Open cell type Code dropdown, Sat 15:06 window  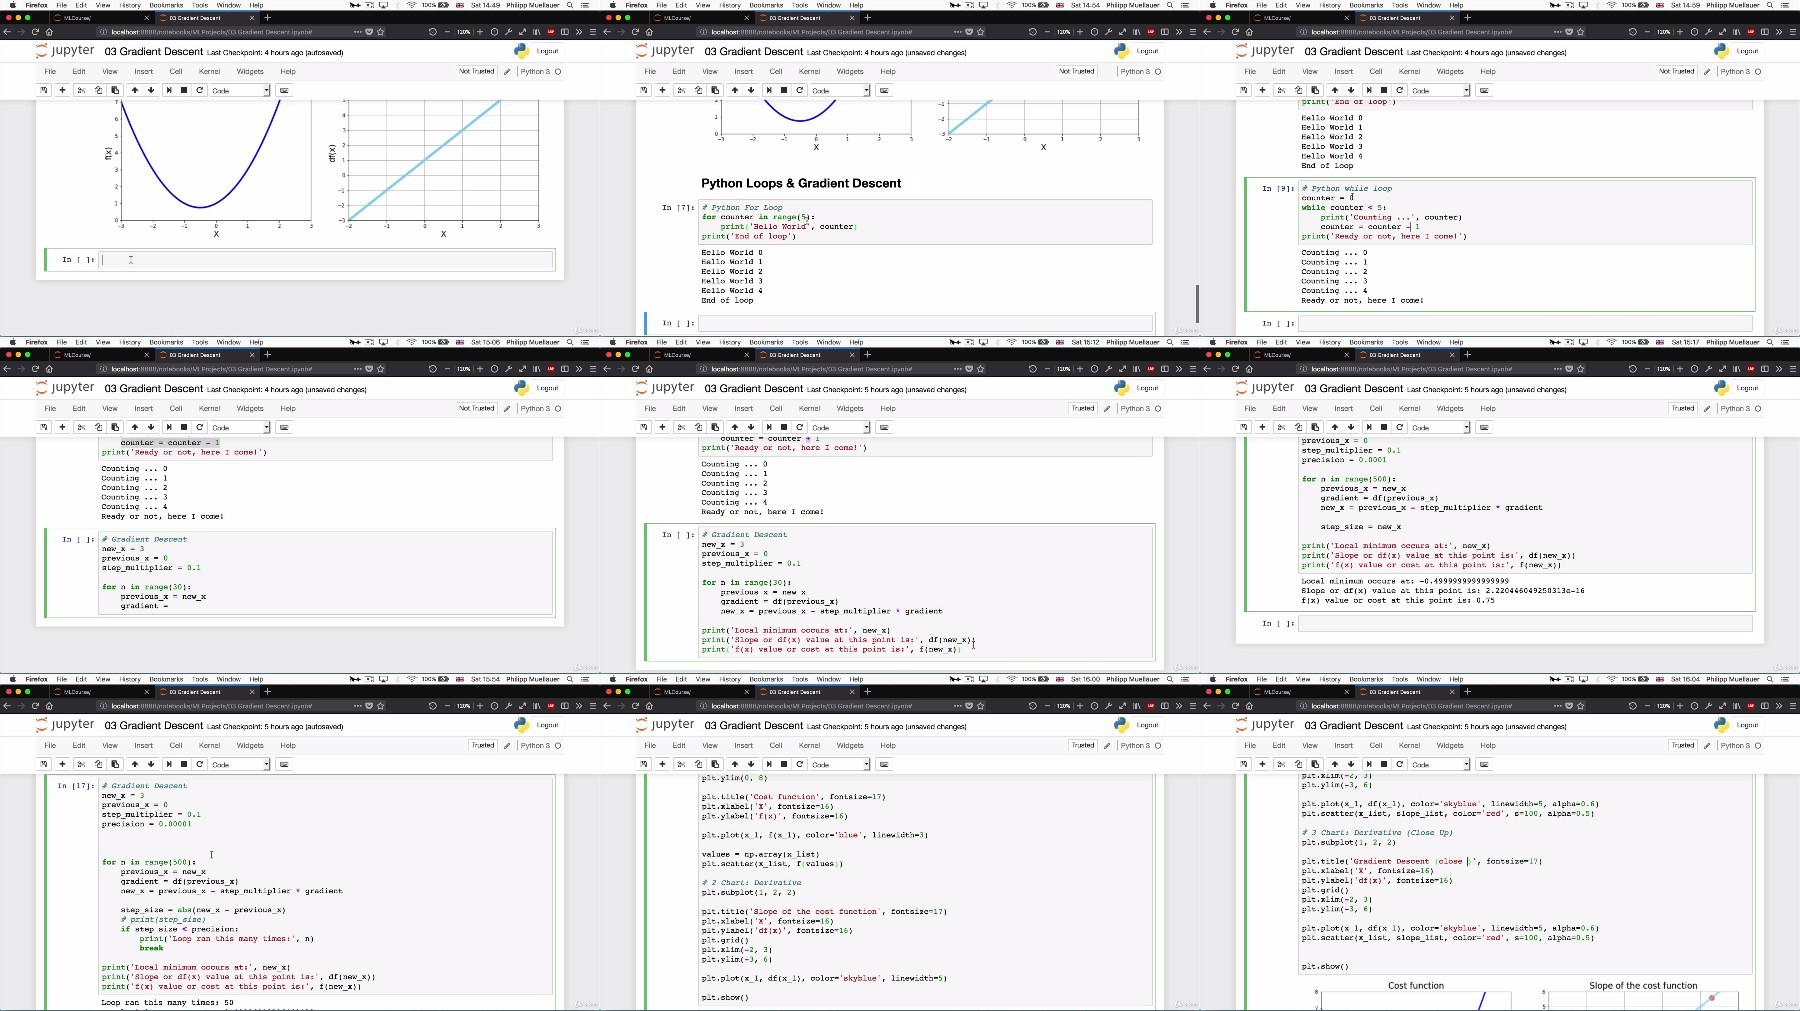pyautogui.click(x=239, y=427)
